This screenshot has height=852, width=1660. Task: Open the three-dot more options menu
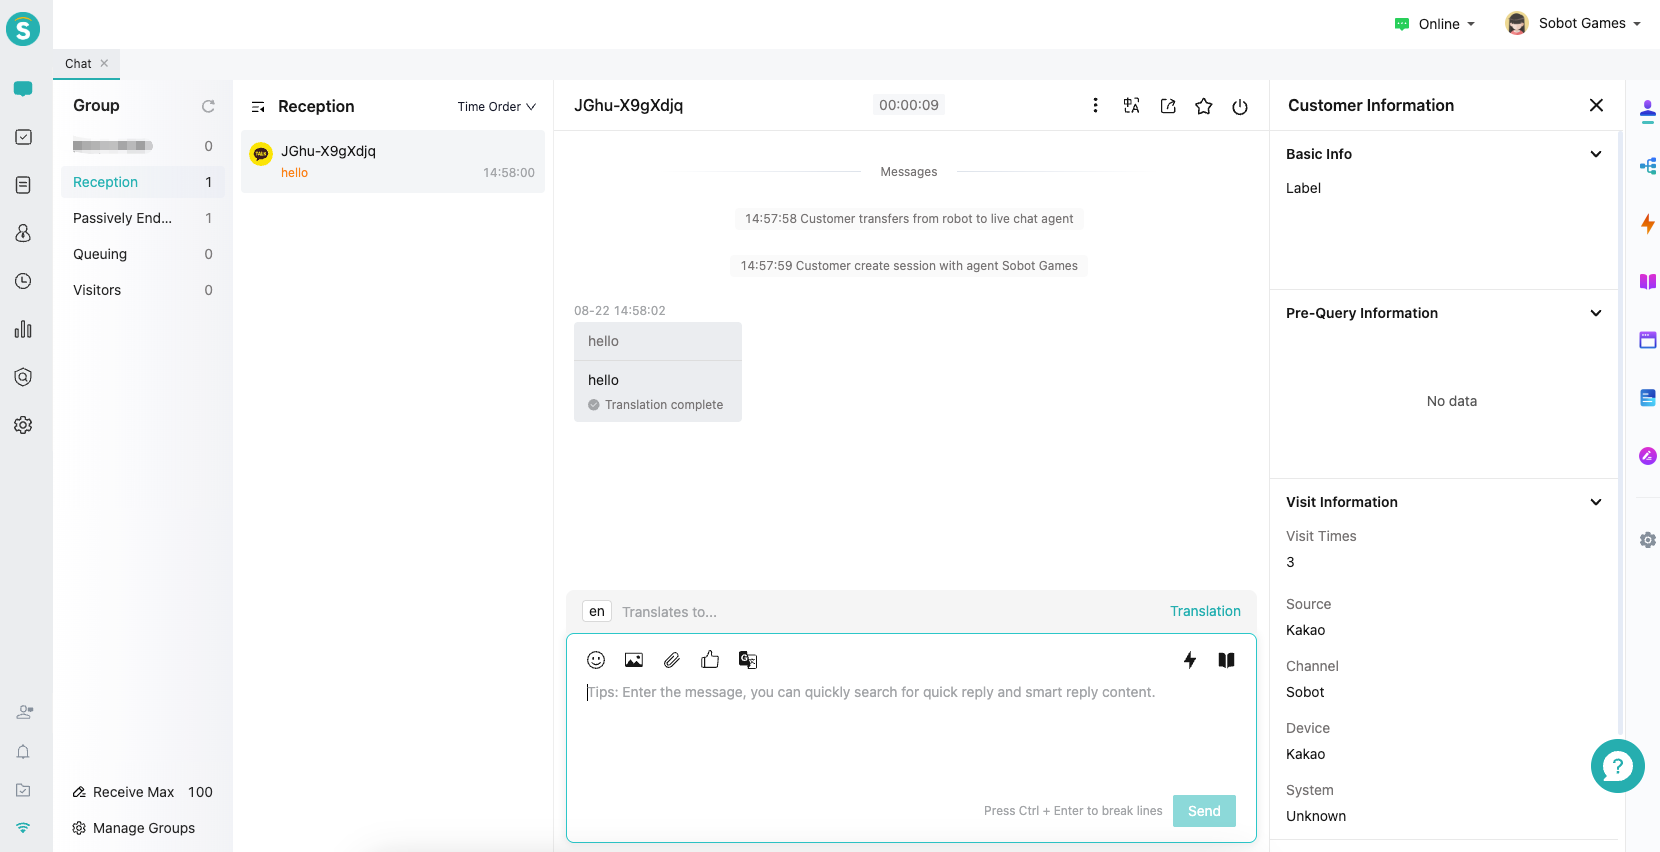tap(1096, 106)
